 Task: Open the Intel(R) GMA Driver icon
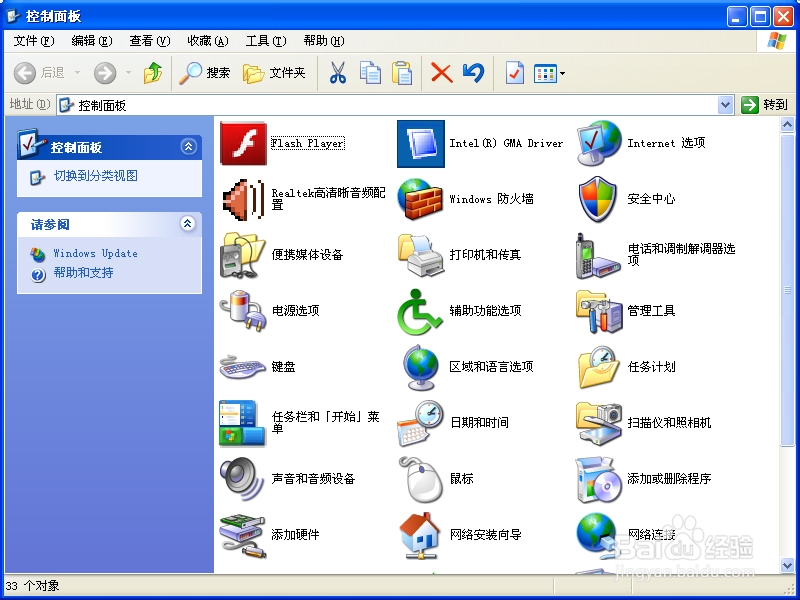coord(421,143)
